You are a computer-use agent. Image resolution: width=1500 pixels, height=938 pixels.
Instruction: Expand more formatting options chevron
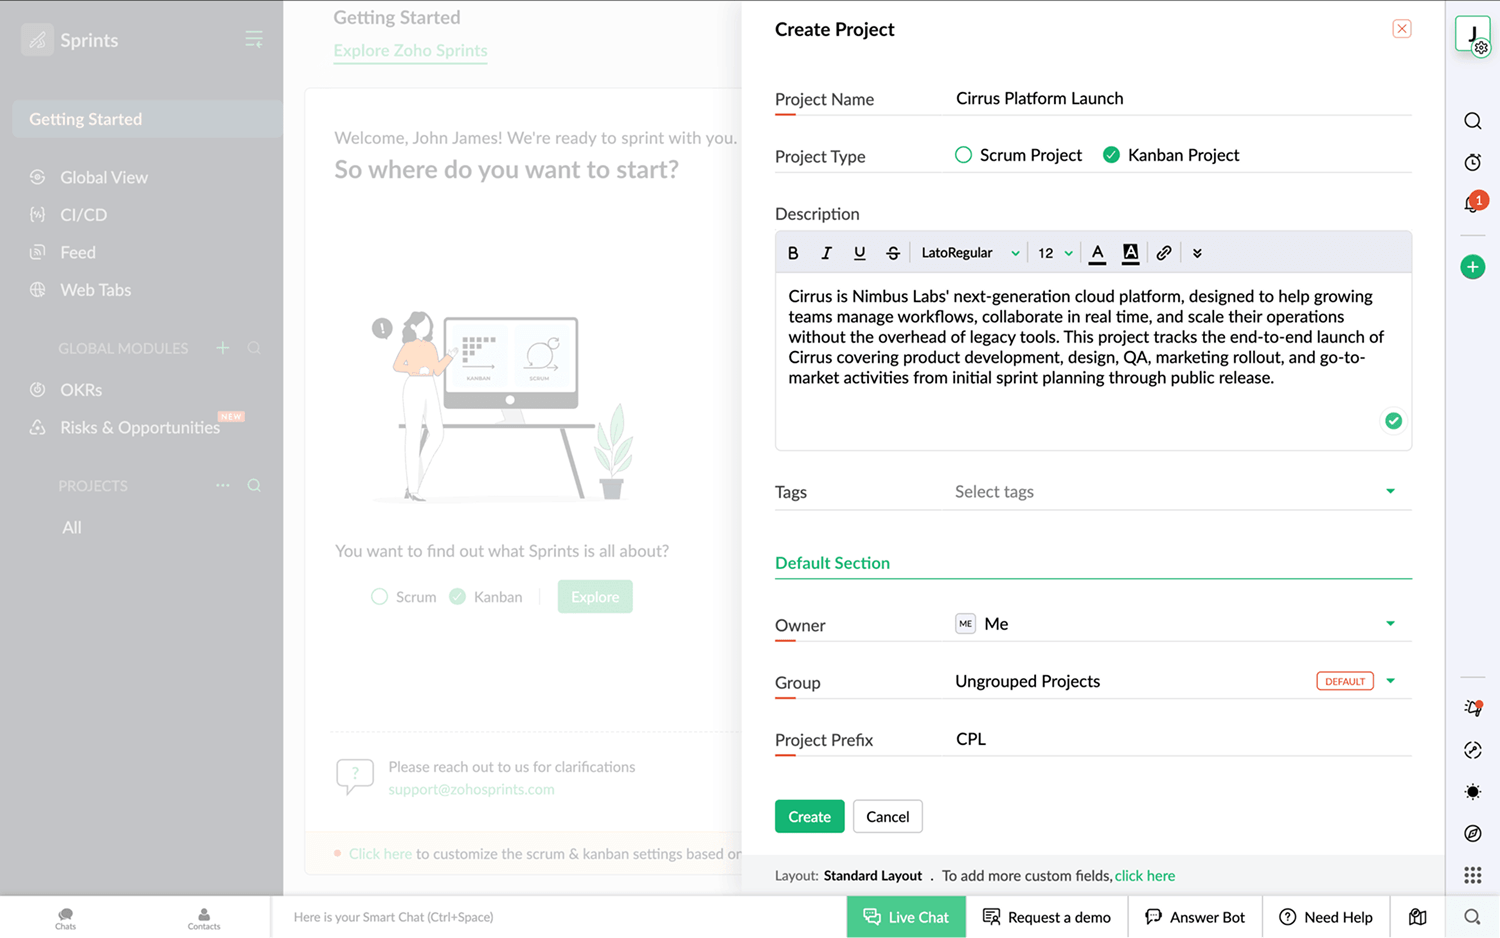pyautogui.click(x=1197, y=253)
